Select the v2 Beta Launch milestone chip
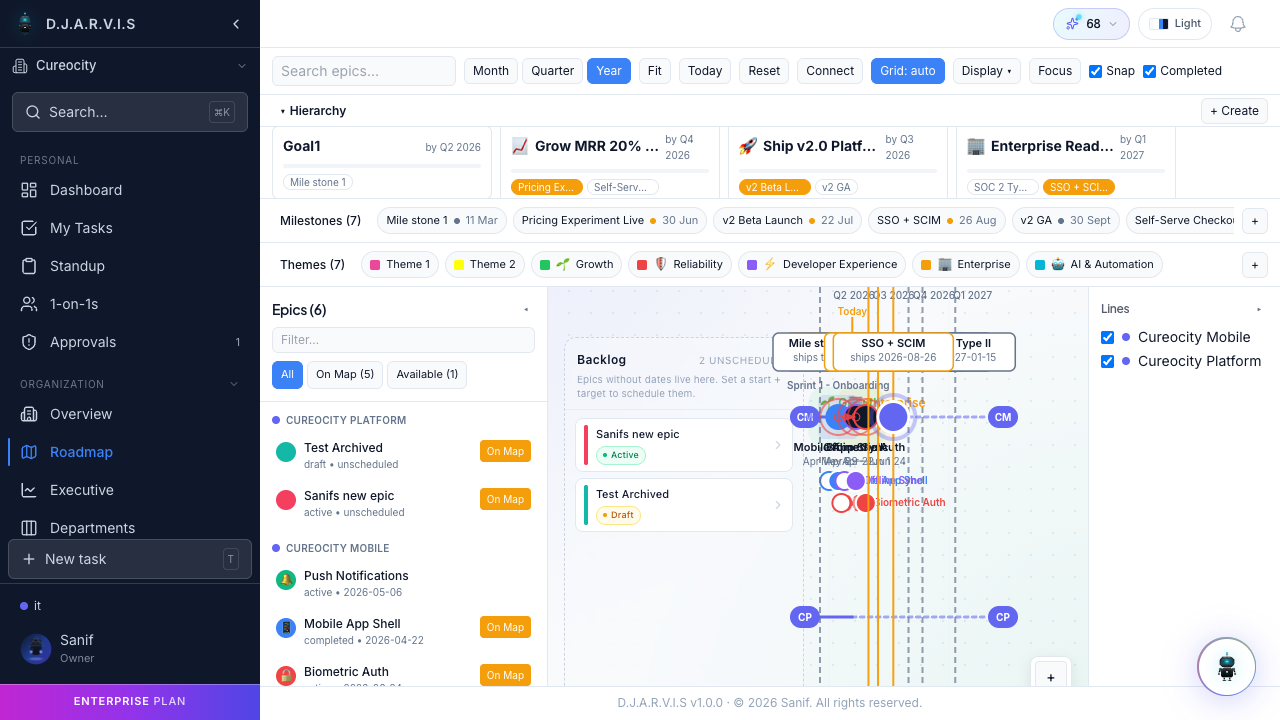This screenshot has width=1280, height=720. click(x=788, y=220)
